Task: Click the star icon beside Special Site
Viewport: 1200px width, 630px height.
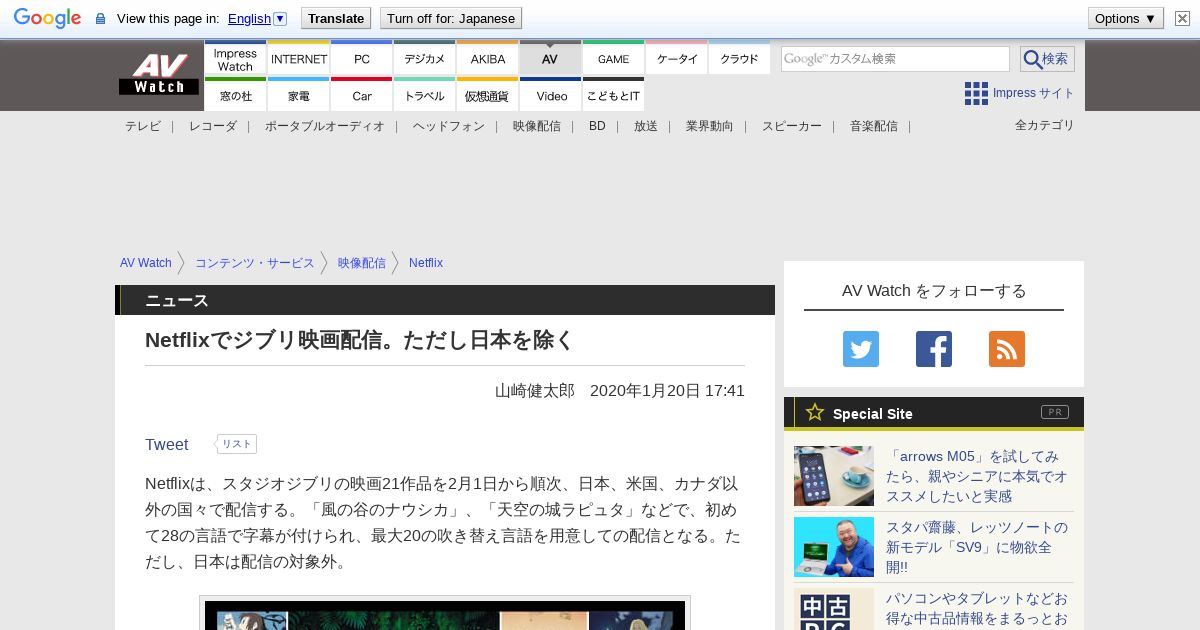Action: (815, 412)
